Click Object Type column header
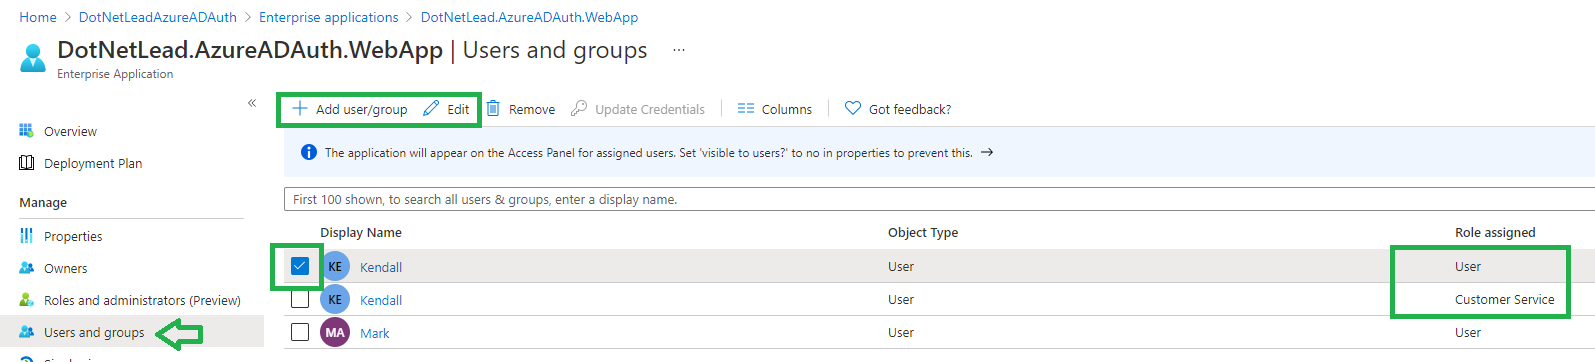 pos(923,232)
